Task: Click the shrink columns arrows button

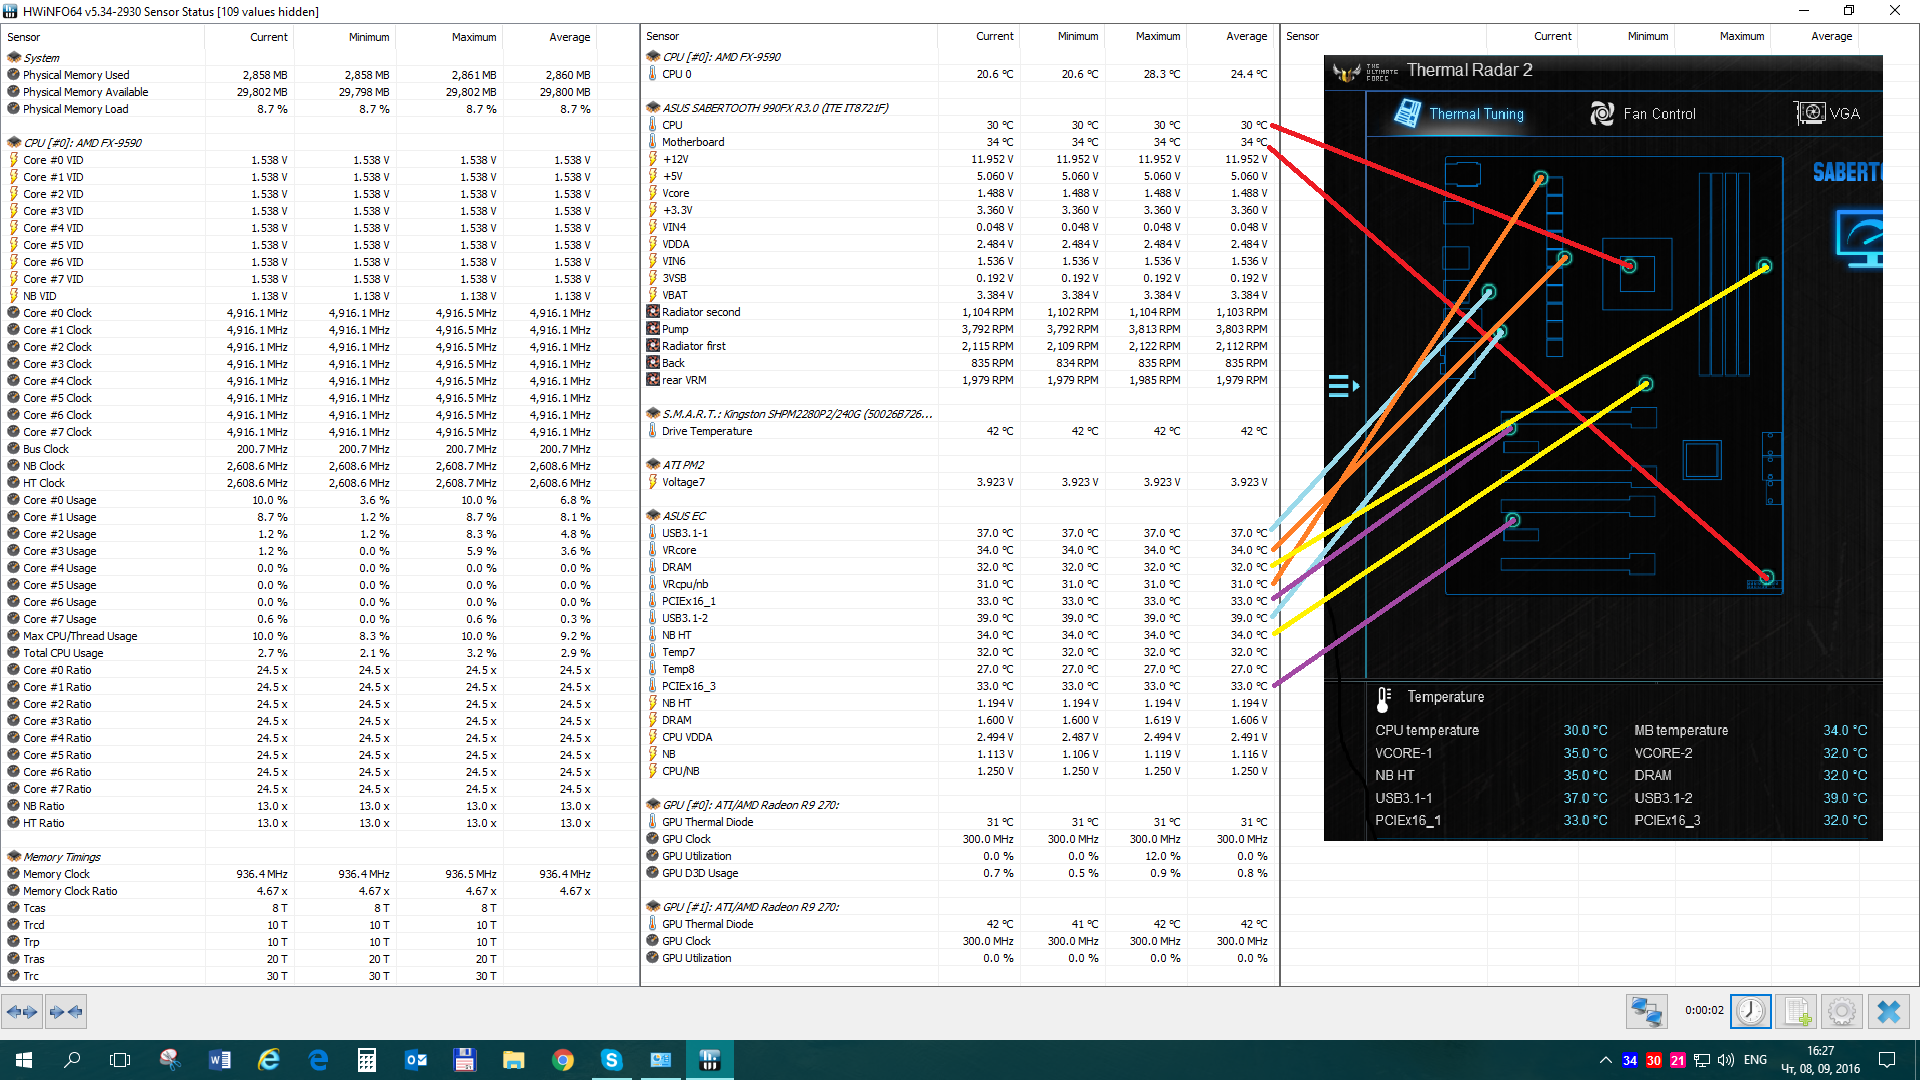Action: [65, 1012]
